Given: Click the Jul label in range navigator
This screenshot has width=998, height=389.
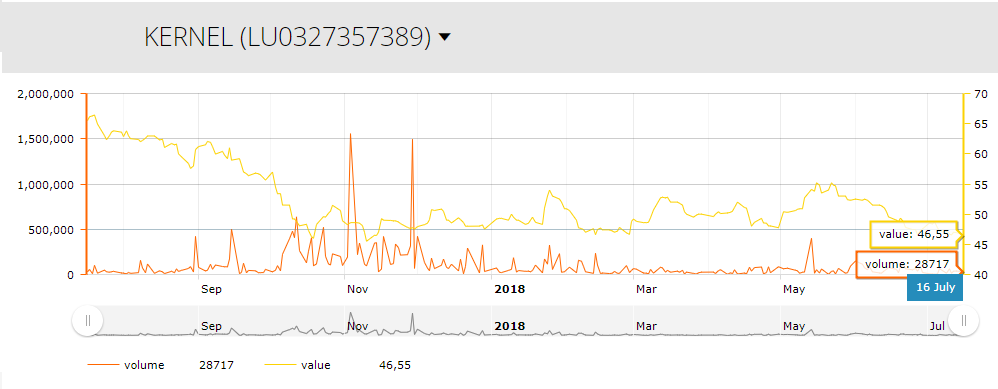Looking at the screenshot, I should pyautogui.click(x=938, y=326).
